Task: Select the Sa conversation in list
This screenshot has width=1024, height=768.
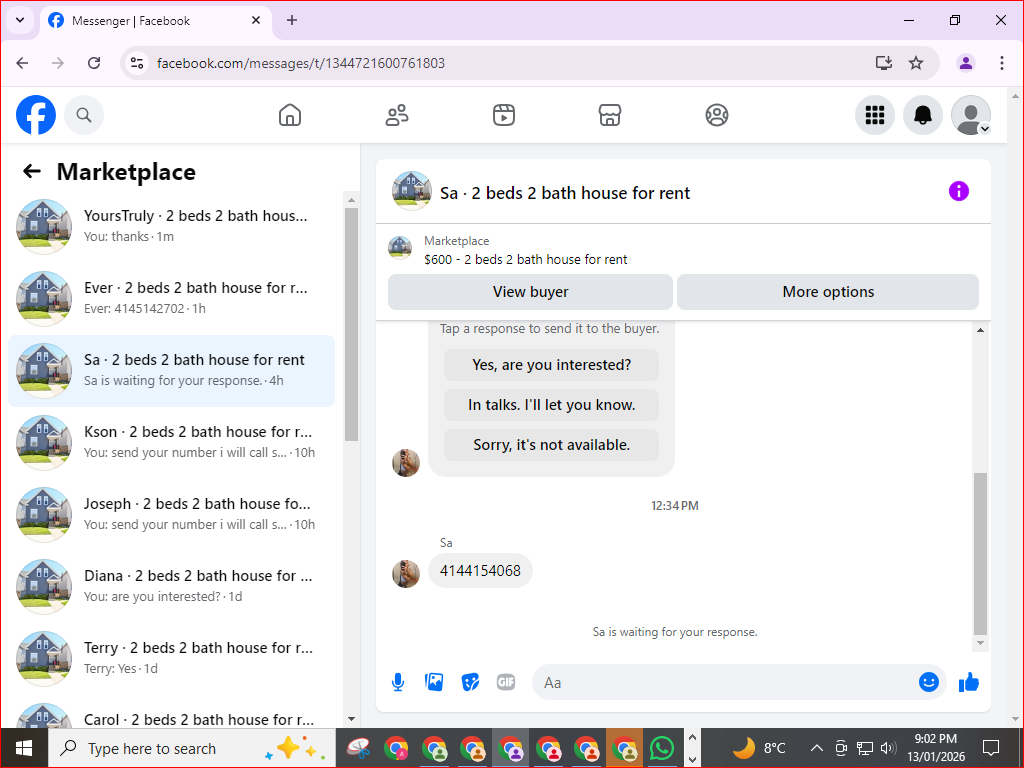Action: (x=172, y=370)
